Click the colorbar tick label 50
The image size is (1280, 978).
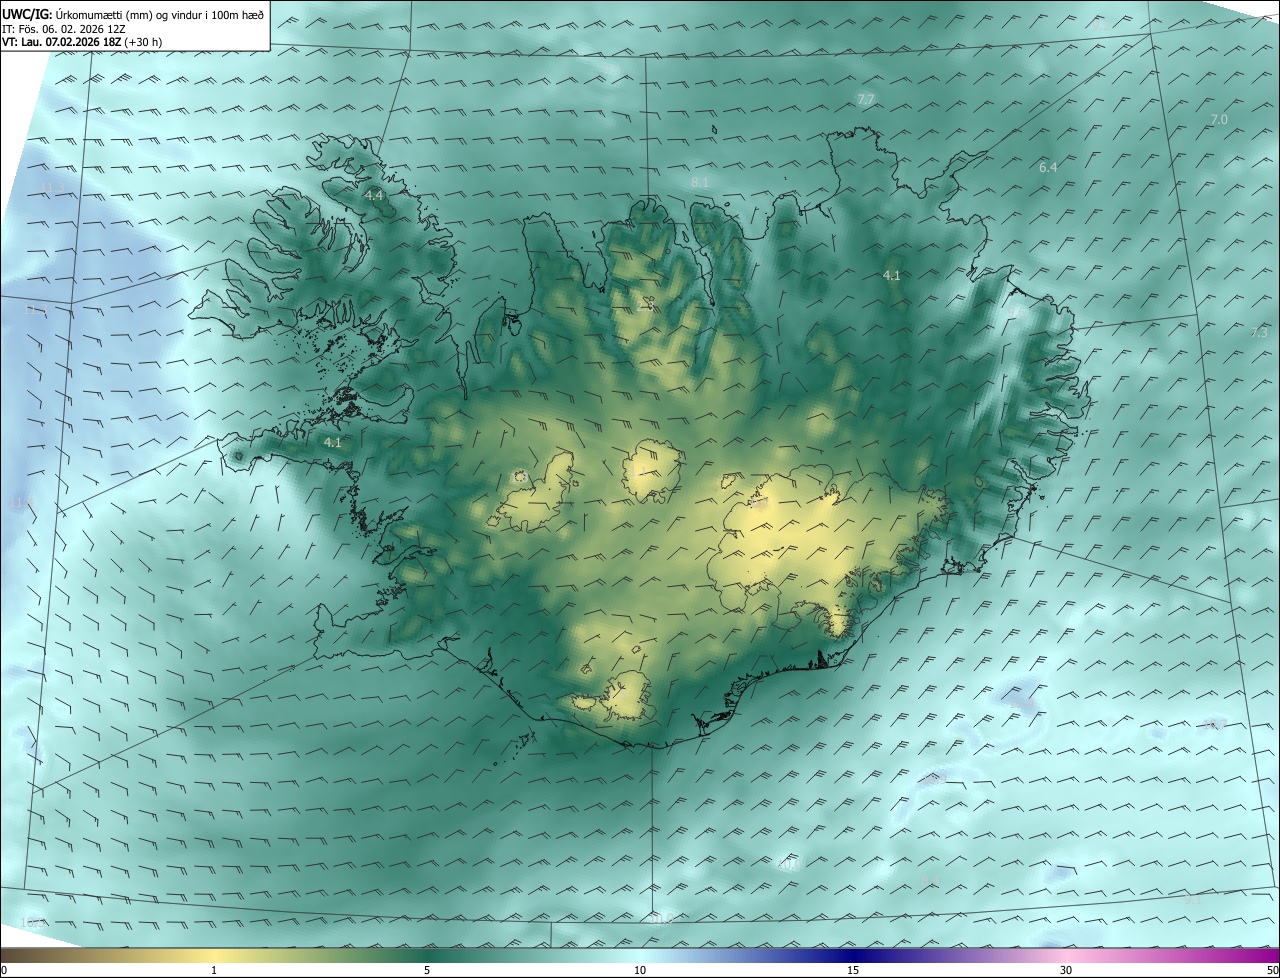pos(1272,971)
